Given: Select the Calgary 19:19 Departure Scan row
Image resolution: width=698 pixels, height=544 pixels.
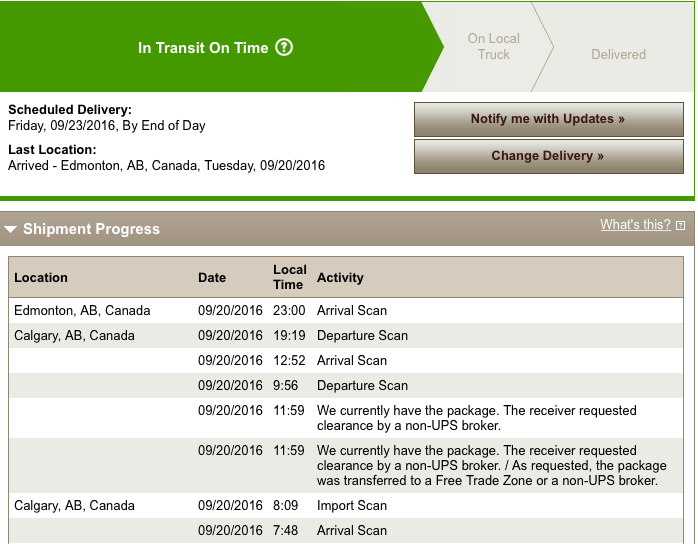Looking at the screenshot, I should tap(346, 335).
